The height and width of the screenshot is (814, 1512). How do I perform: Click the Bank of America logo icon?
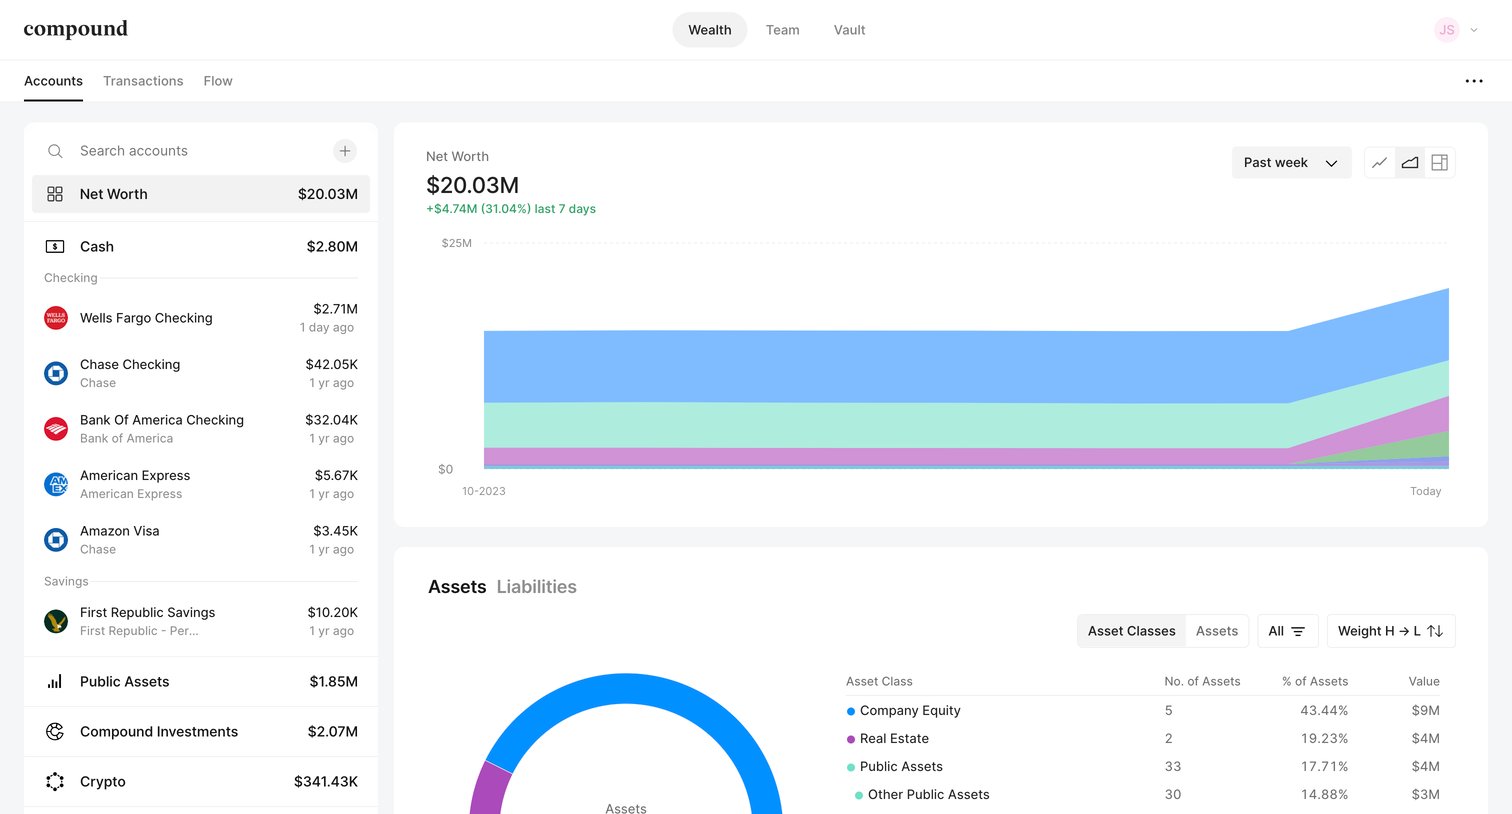tap(56, 429)
